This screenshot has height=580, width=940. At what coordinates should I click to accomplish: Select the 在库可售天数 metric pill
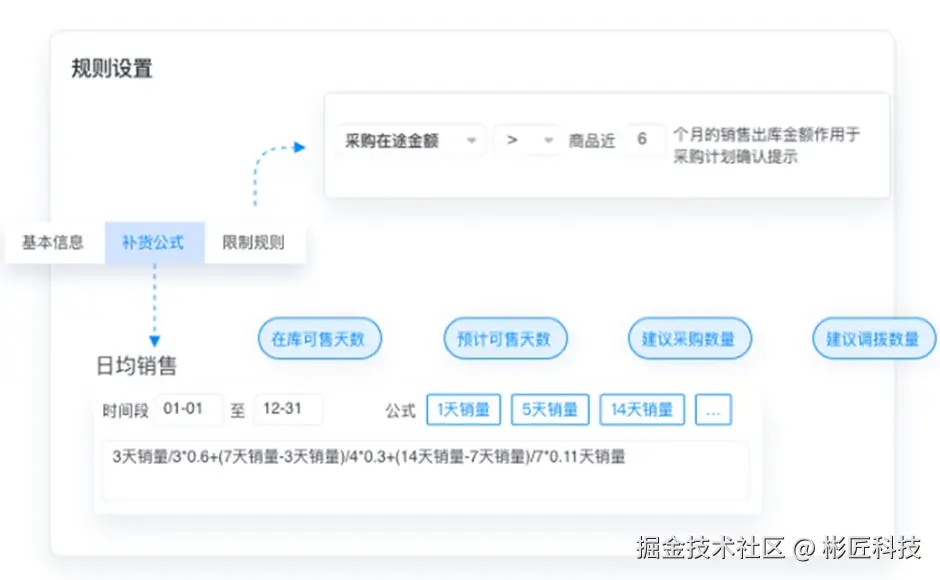click(320, 338)
